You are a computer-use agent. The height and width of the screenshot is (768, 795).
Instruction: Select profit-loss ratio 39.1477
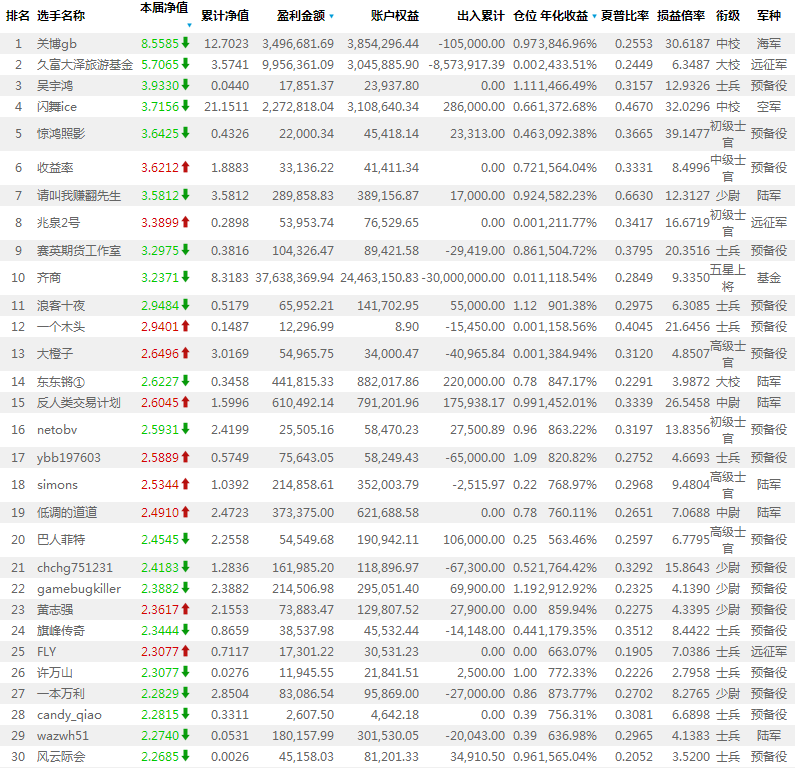tap(688, 134)
